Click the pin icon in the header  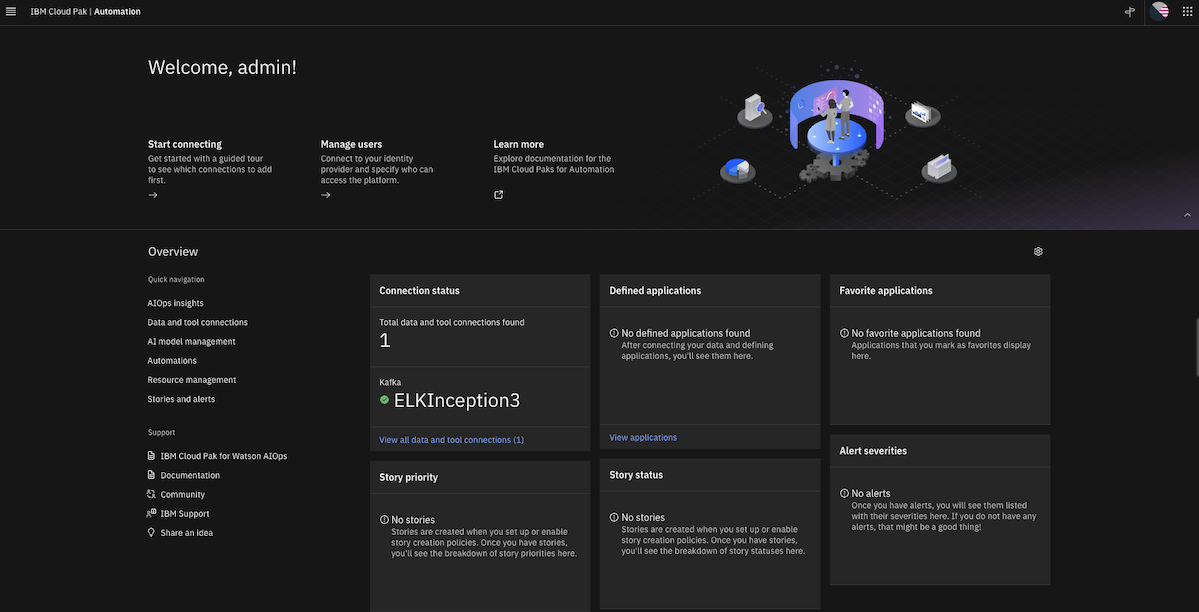click(1130, 12)
